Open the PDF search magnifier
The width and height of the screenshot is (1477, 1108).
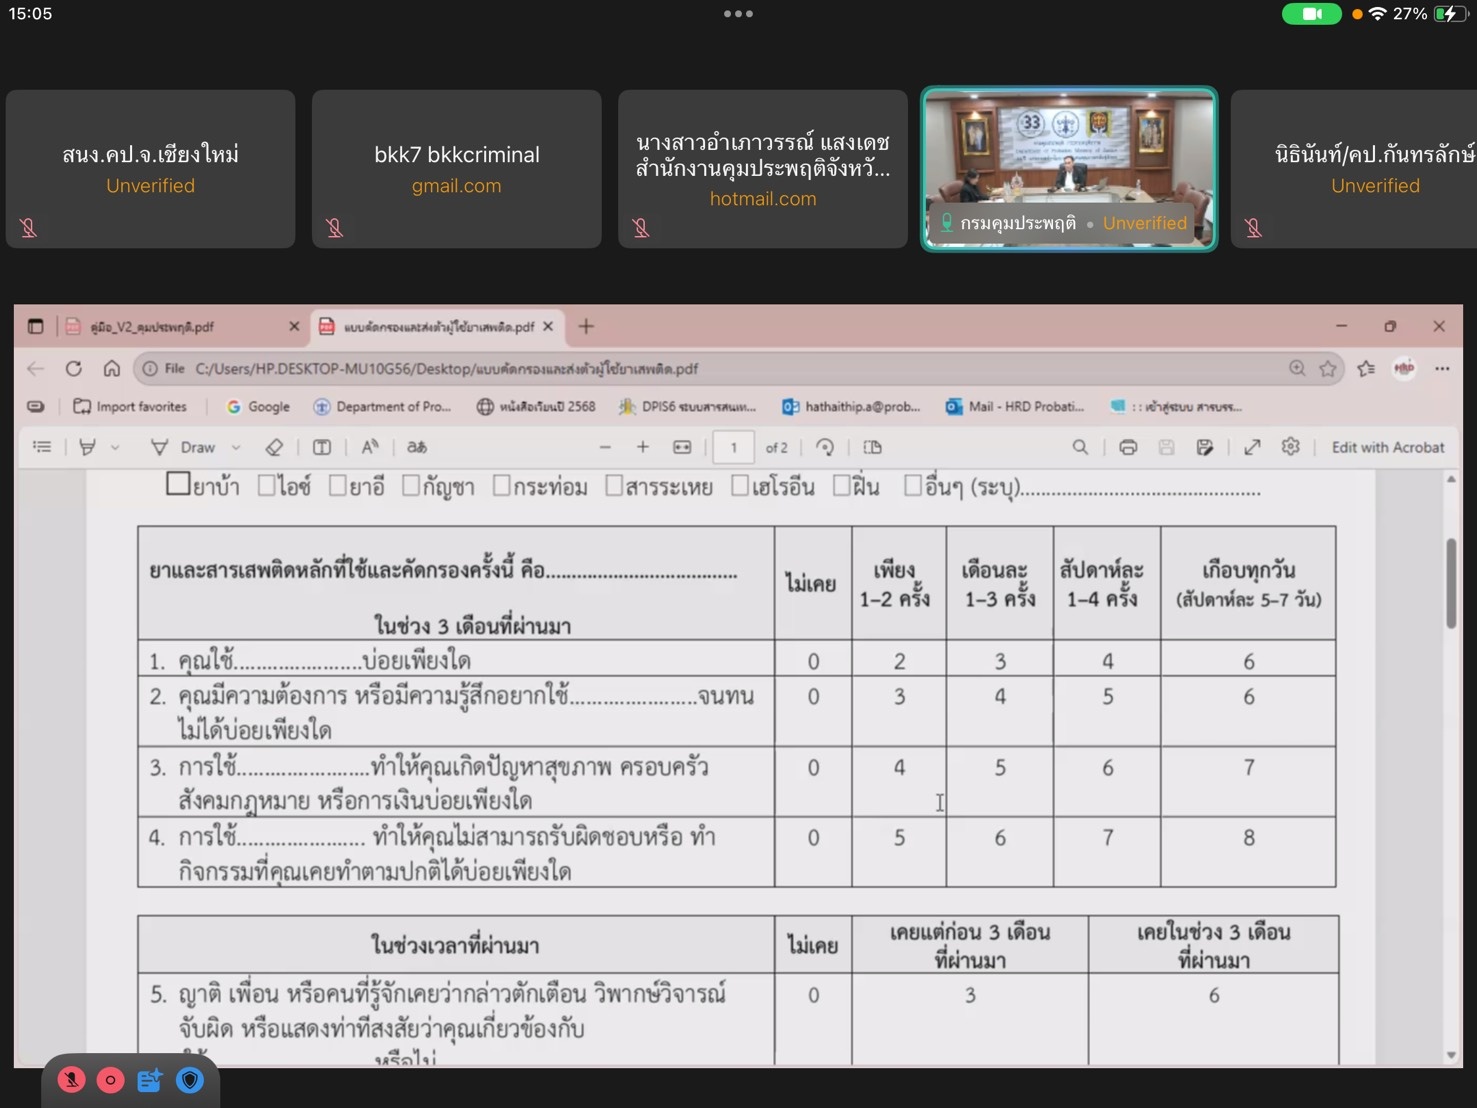click(x=1080, y=447)
